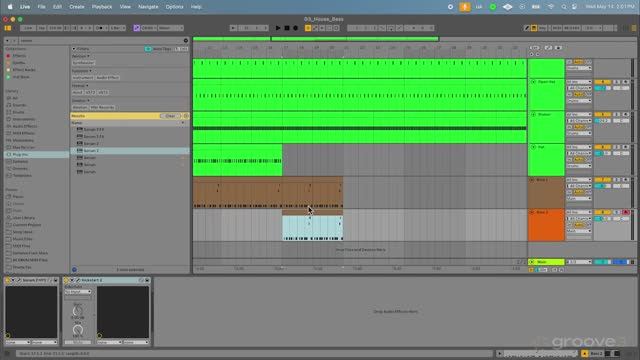Open the Bass 2 input channel dropdown
Image resolution: width=640 pixels, height=360 pixels.
(579, 219)
